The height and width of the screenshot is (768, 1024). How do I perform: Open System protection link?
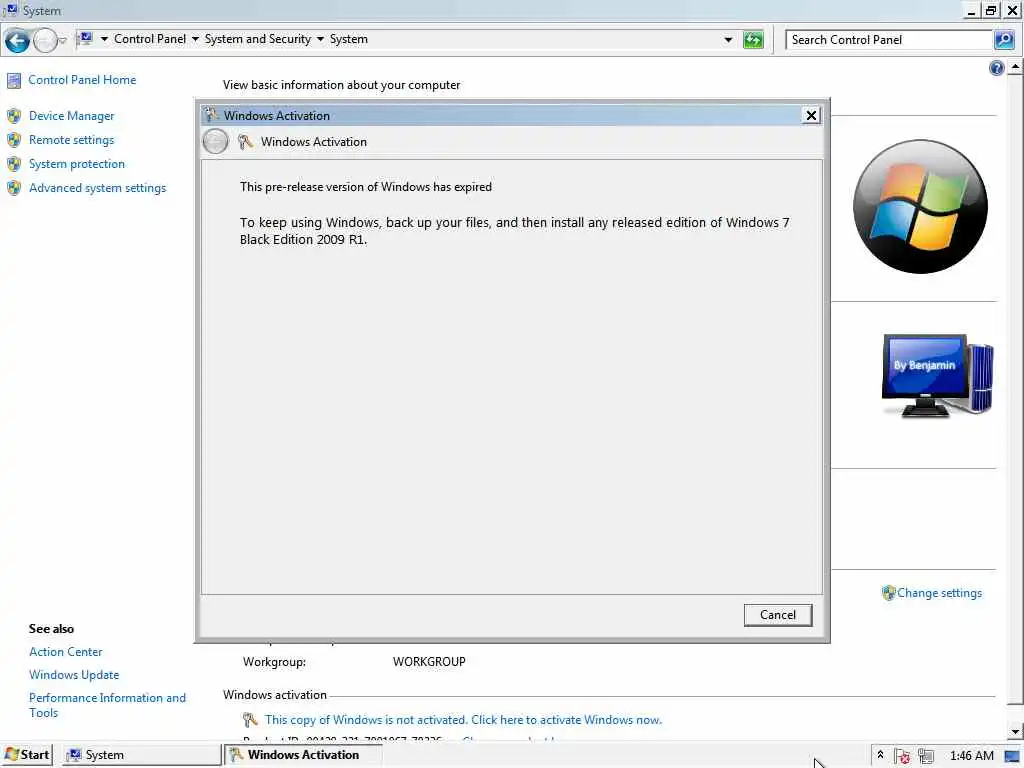[x=76, y=164]
